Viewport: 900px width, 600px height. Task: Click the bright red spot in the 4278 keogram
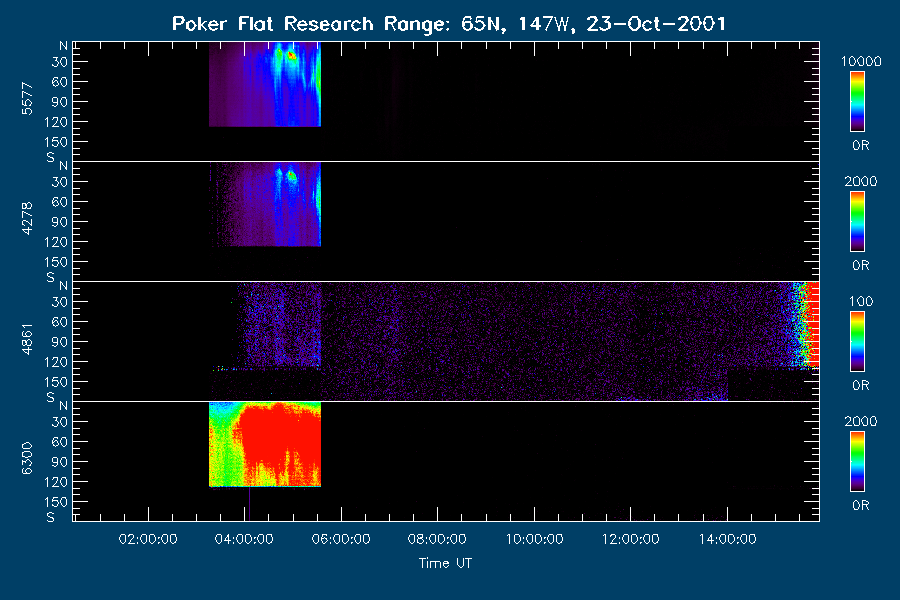point(292,175)
